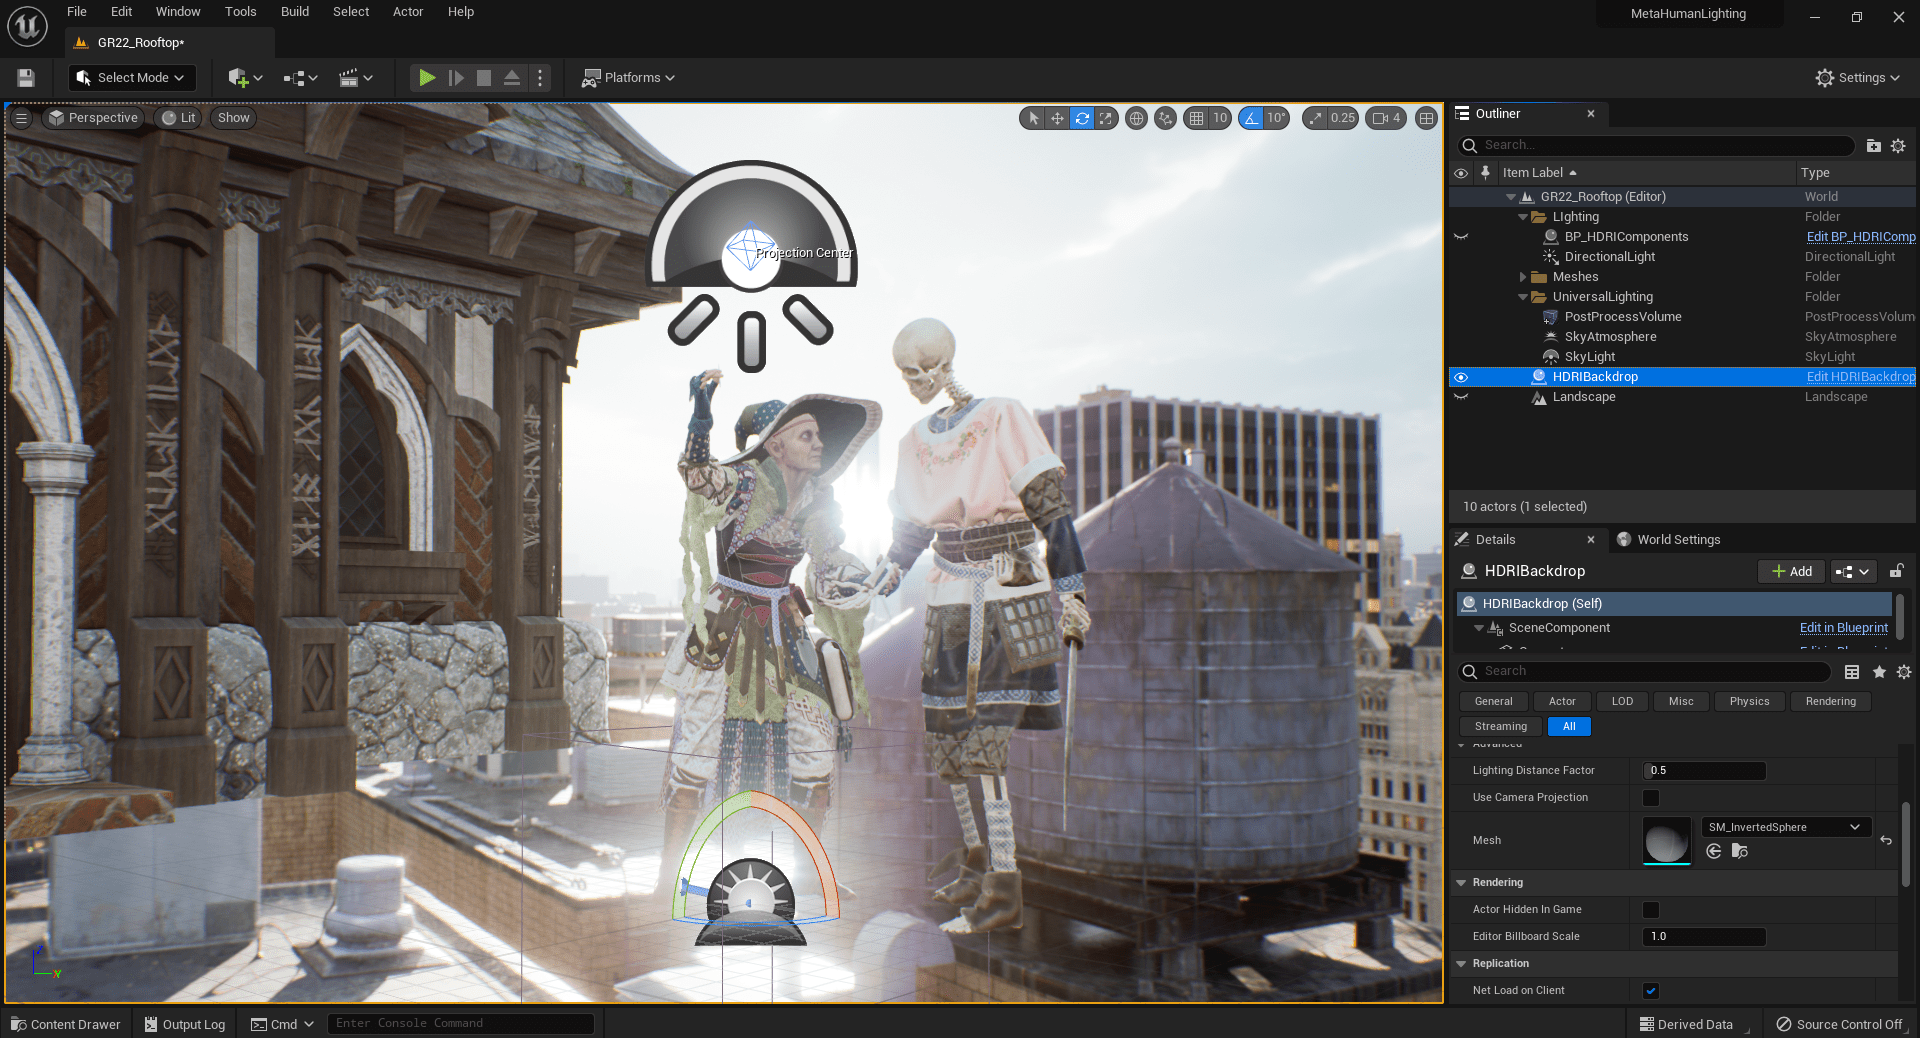Save the current level with disk icon

point(26,78)
